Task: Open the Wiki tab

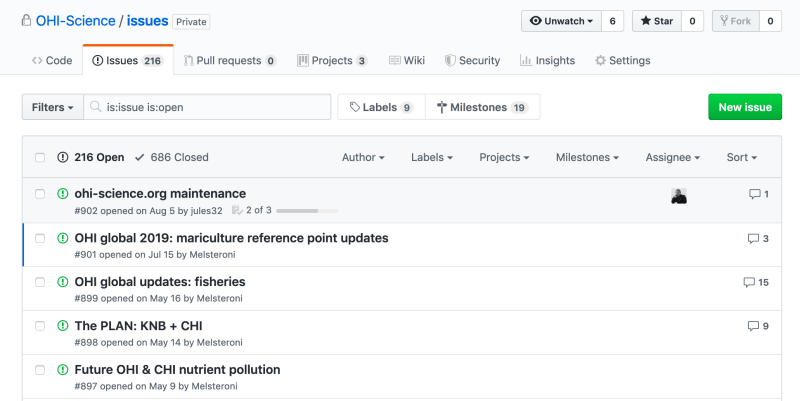Action: point(407,60)
